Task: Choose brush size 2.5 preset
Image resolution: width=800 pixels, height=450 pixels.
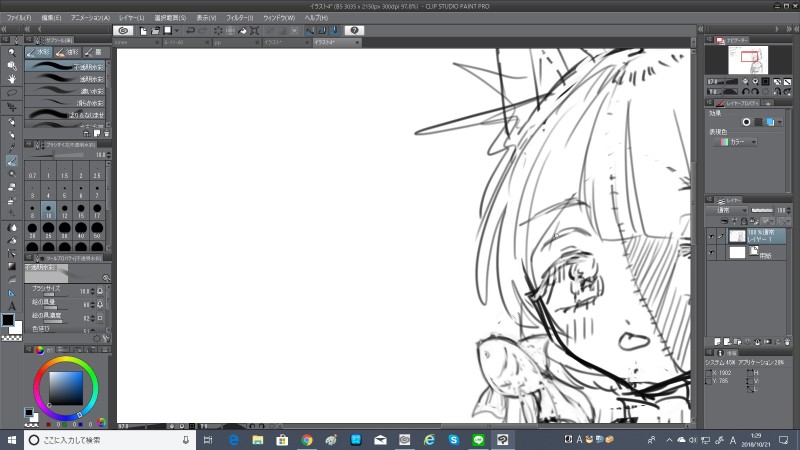Action: (x=97, y=170)
